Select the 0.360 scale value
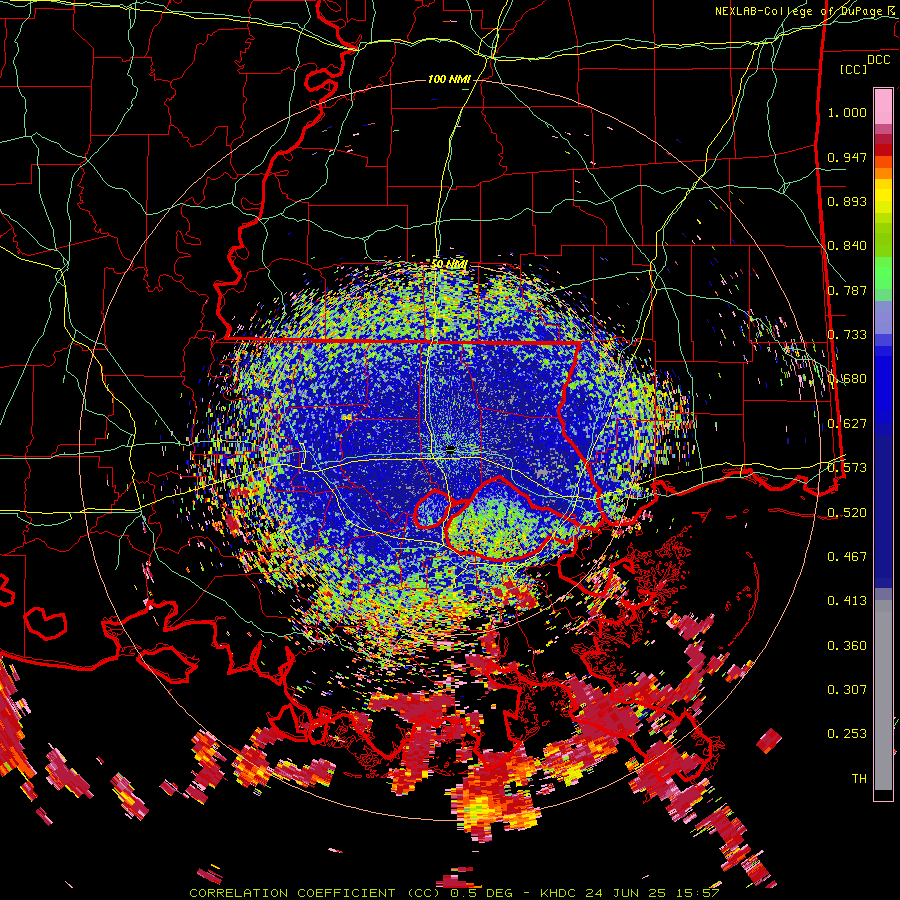Viewport: 900px width, 900px height. 847,646
